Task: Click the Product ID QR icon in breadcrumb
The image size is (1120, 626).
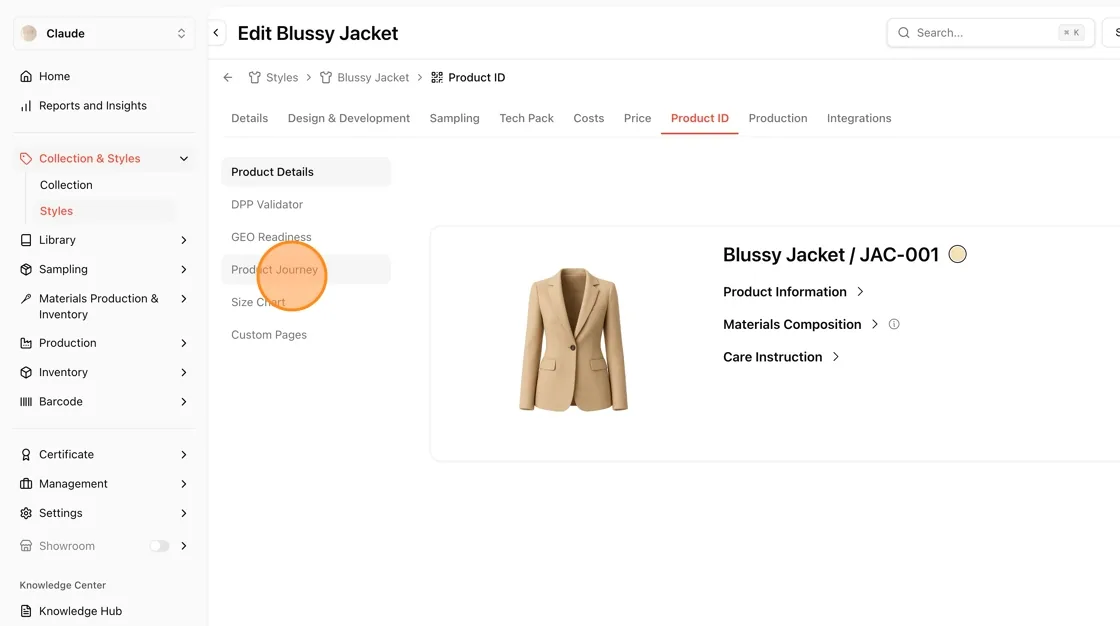Action: (x=437, y=77)
